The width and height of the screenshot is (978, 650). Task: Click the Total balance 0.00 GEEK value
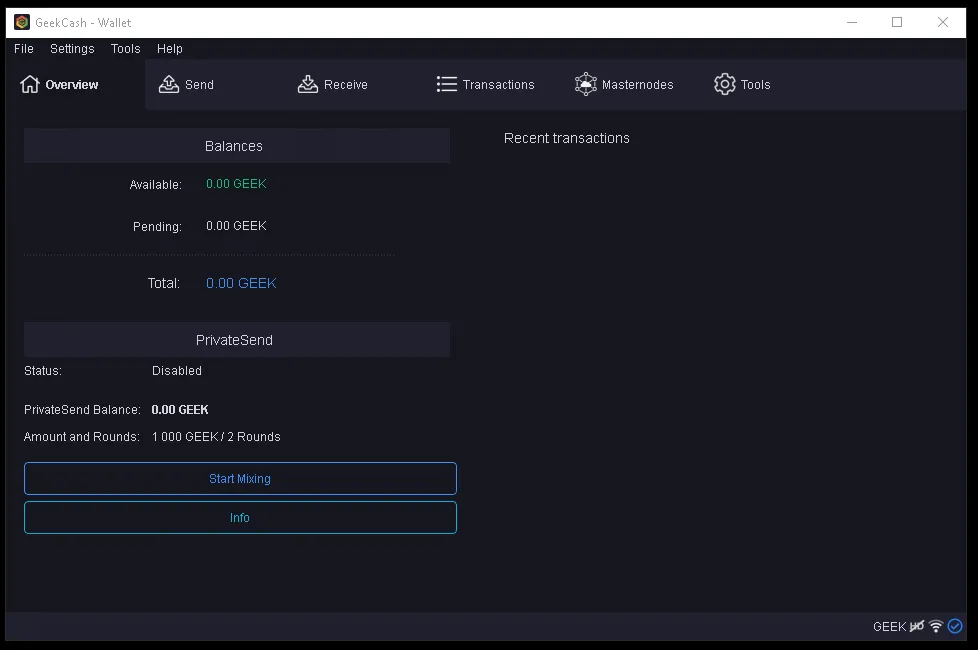tap(241, 283)
